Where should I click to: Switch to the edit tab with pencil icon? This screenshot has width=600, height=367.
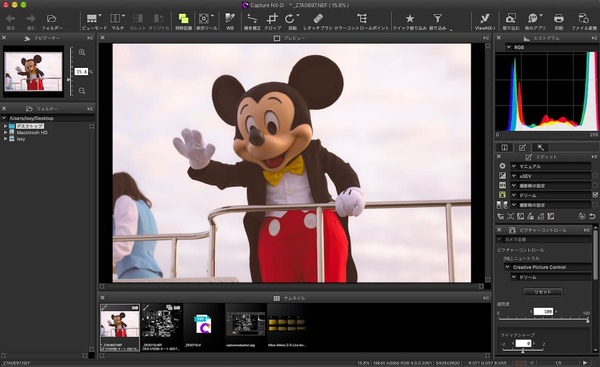(x=522, y=147)
